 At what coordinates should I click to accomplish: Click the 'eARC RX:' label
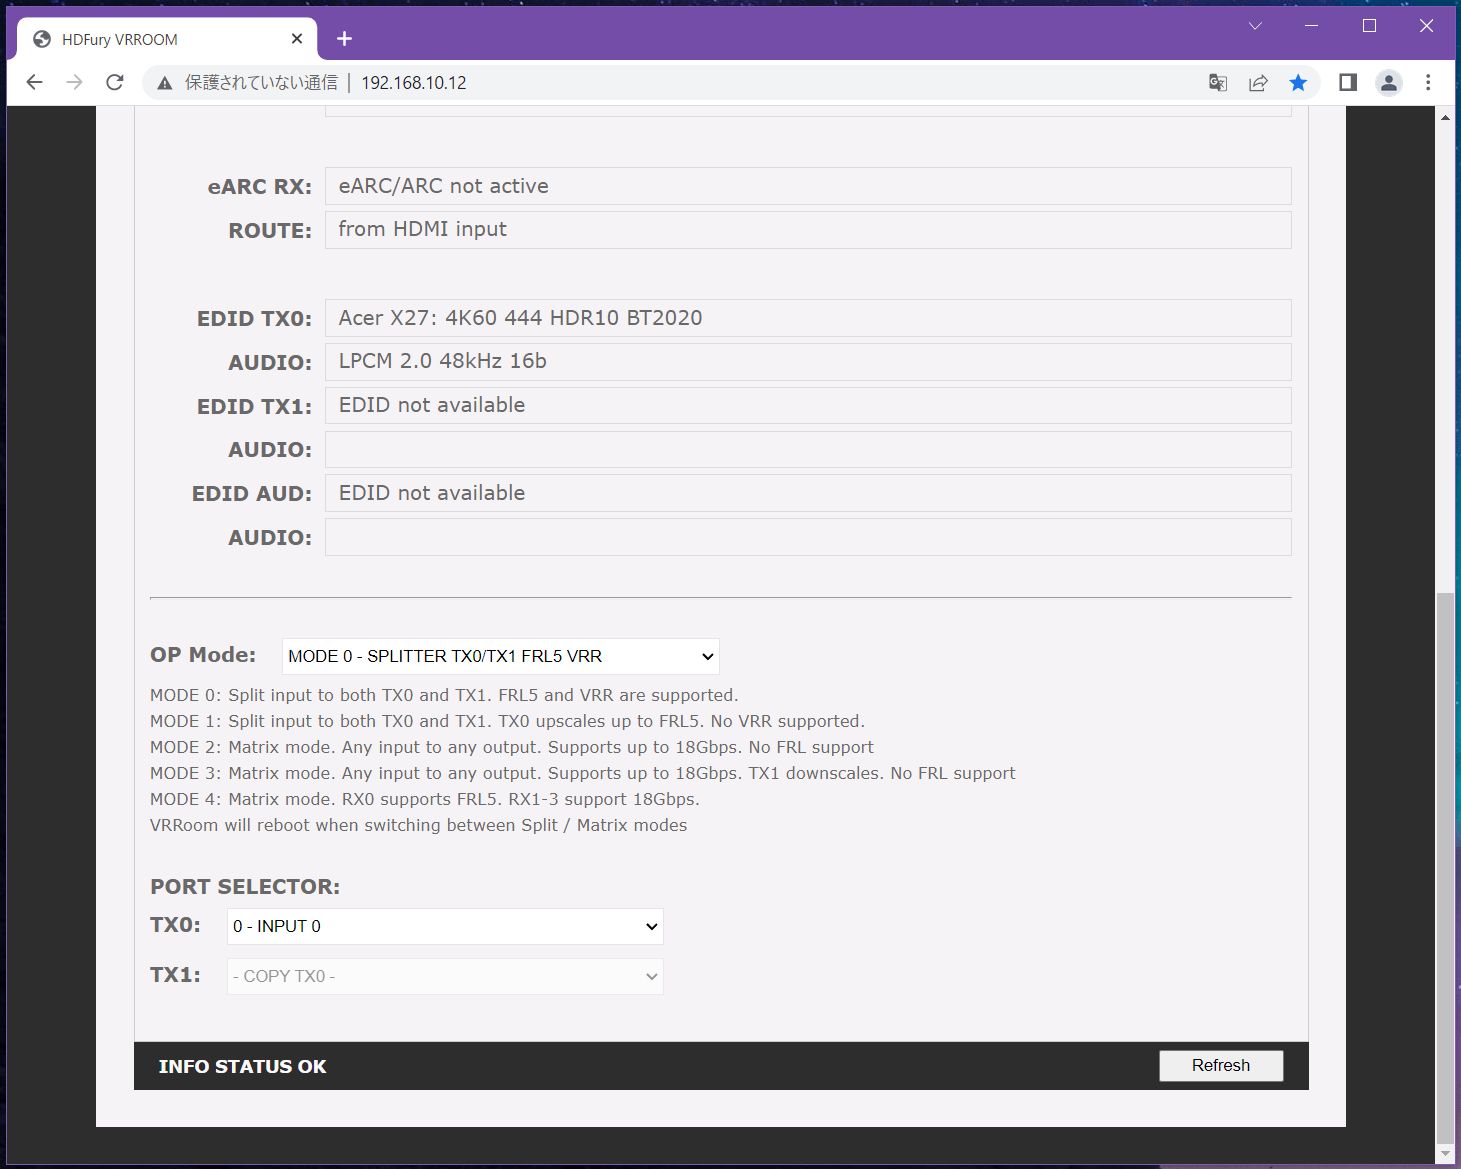point(260,187)
